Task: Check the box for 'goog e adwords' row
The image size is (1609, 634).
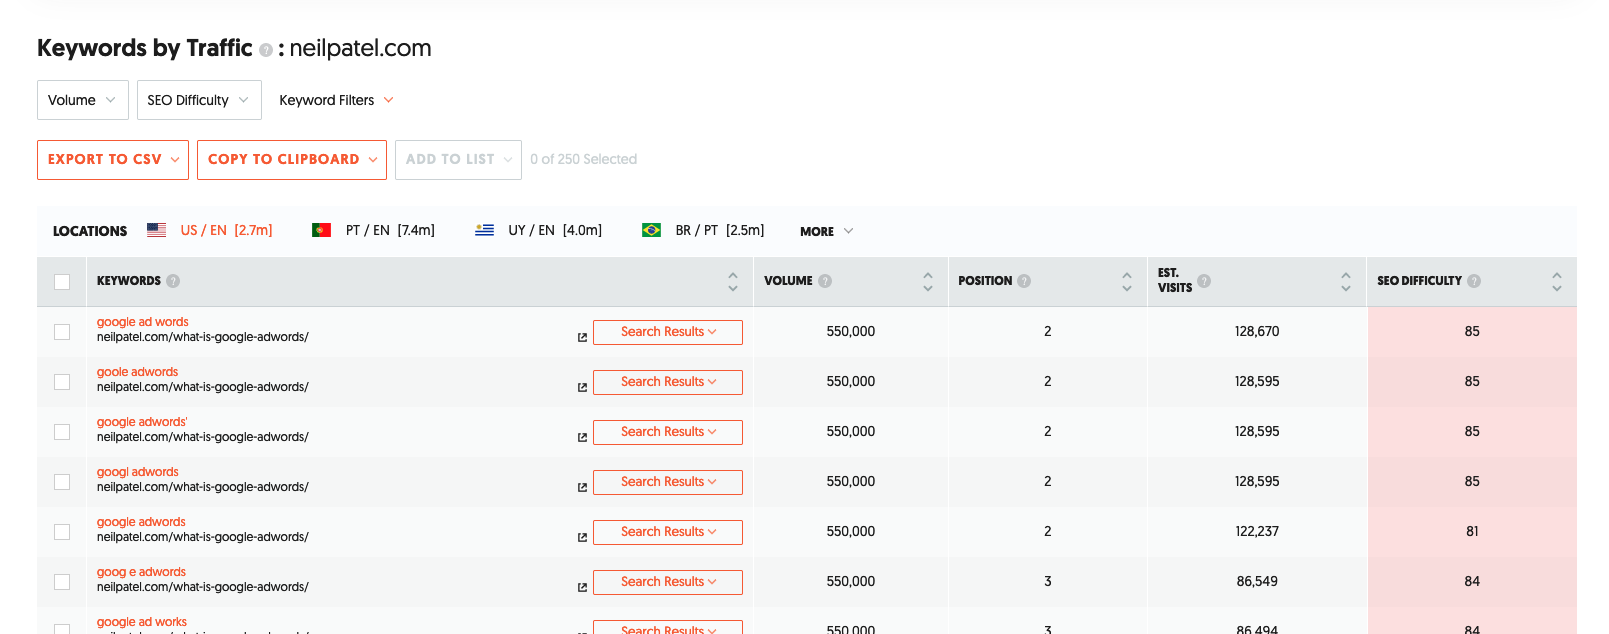Action: [62, 582]
